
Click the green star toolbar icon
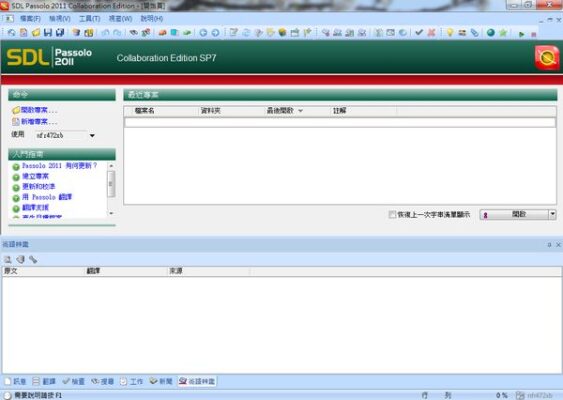503,33
